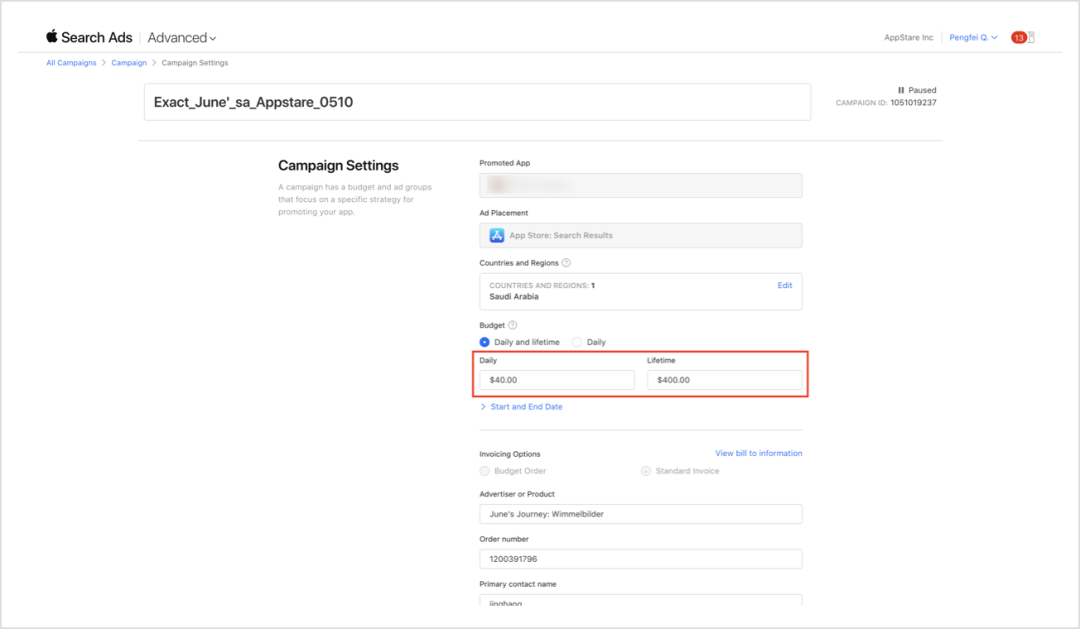This screenshot has height=629, width=1080.
Task: Click the Countries and Regions help icon
Action: [x=566, y=263]
